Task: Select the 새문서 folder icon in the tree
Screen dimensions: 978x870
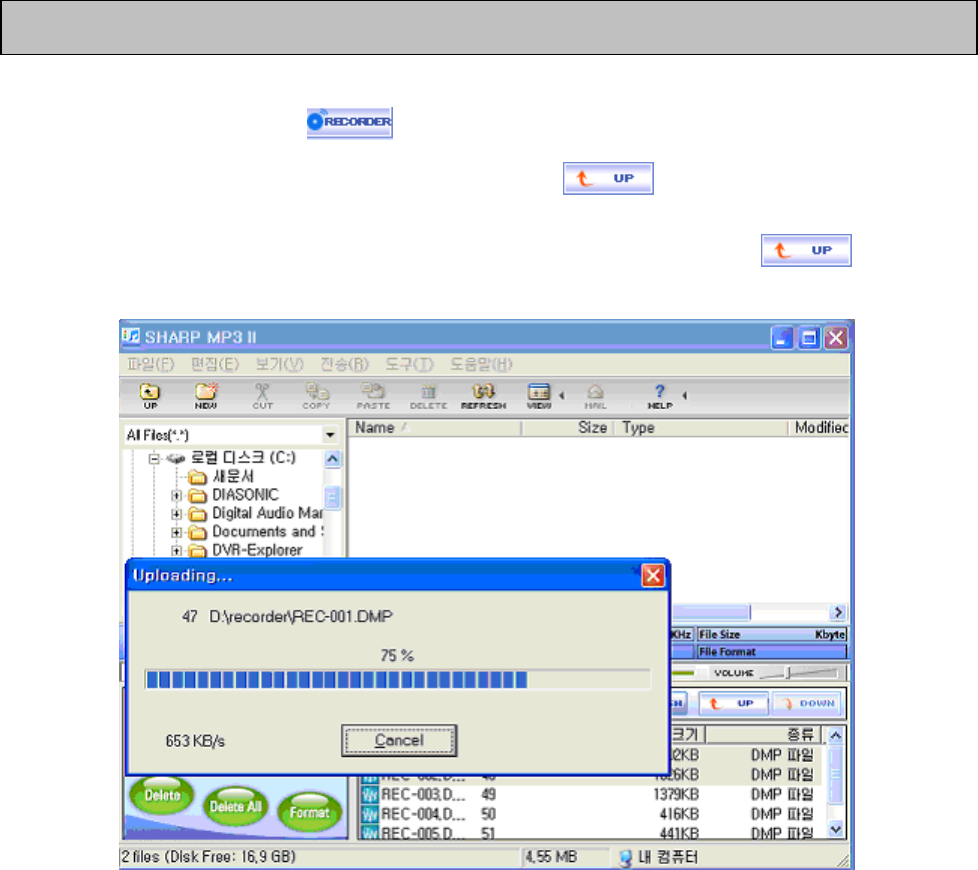Action: [197, 477]
